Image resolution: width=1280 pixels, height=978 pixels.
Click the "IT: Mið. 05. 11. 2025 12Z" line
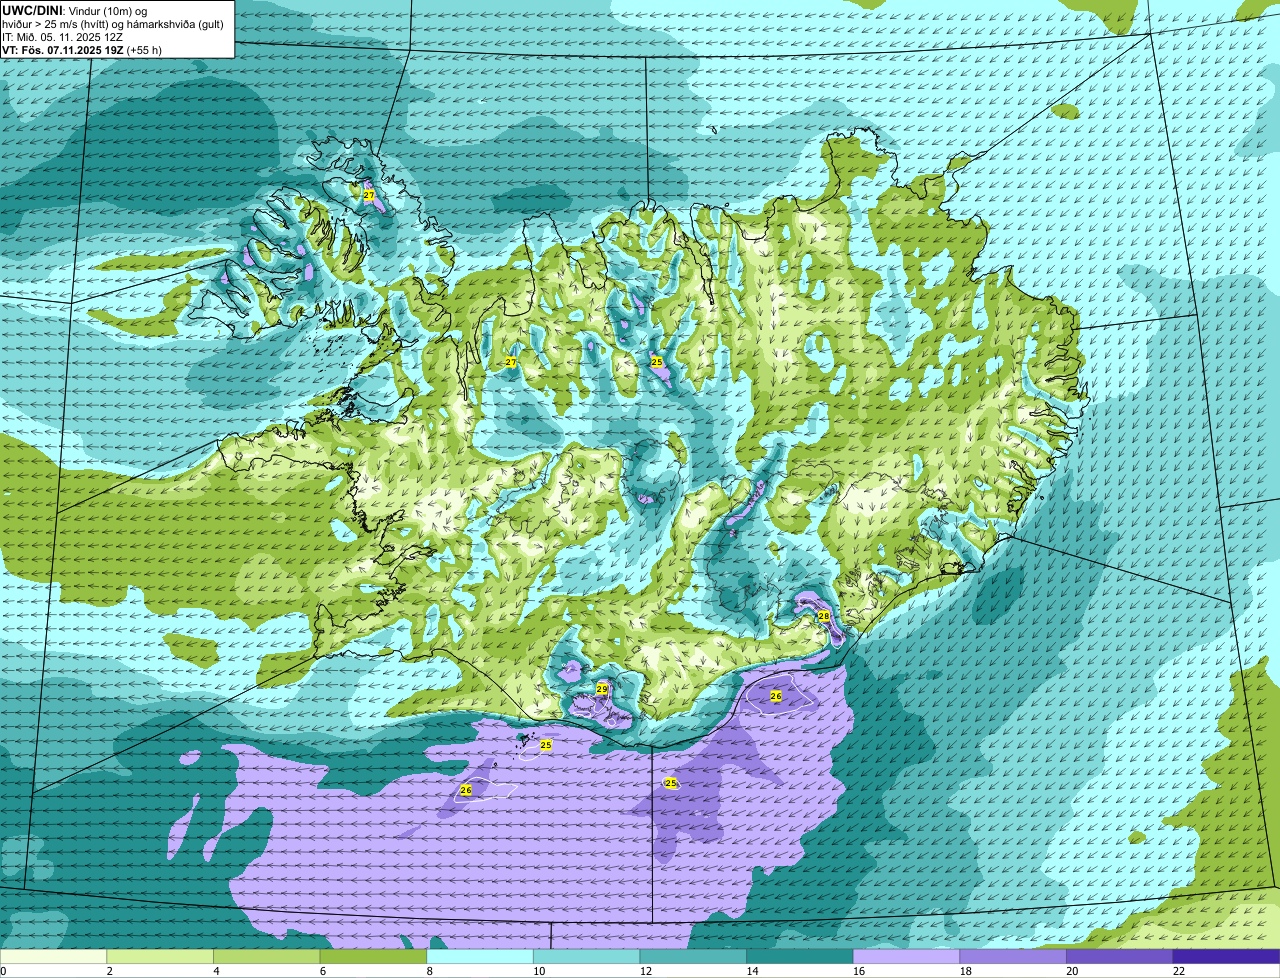click(62, 36)
